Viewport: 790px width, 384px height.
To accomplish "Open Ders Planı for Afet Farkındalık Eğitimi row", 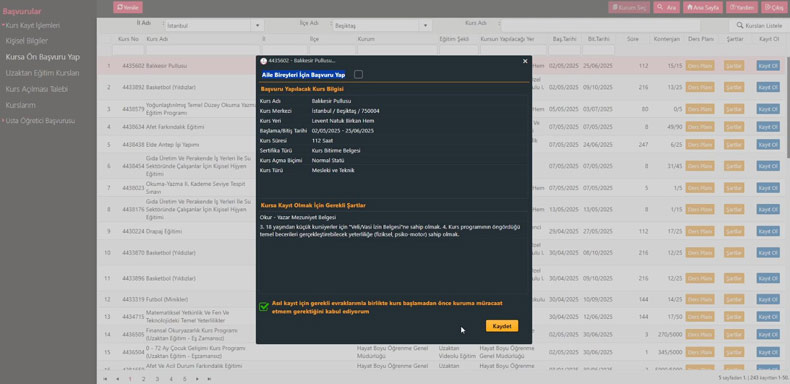I will [x=700, y=127].
